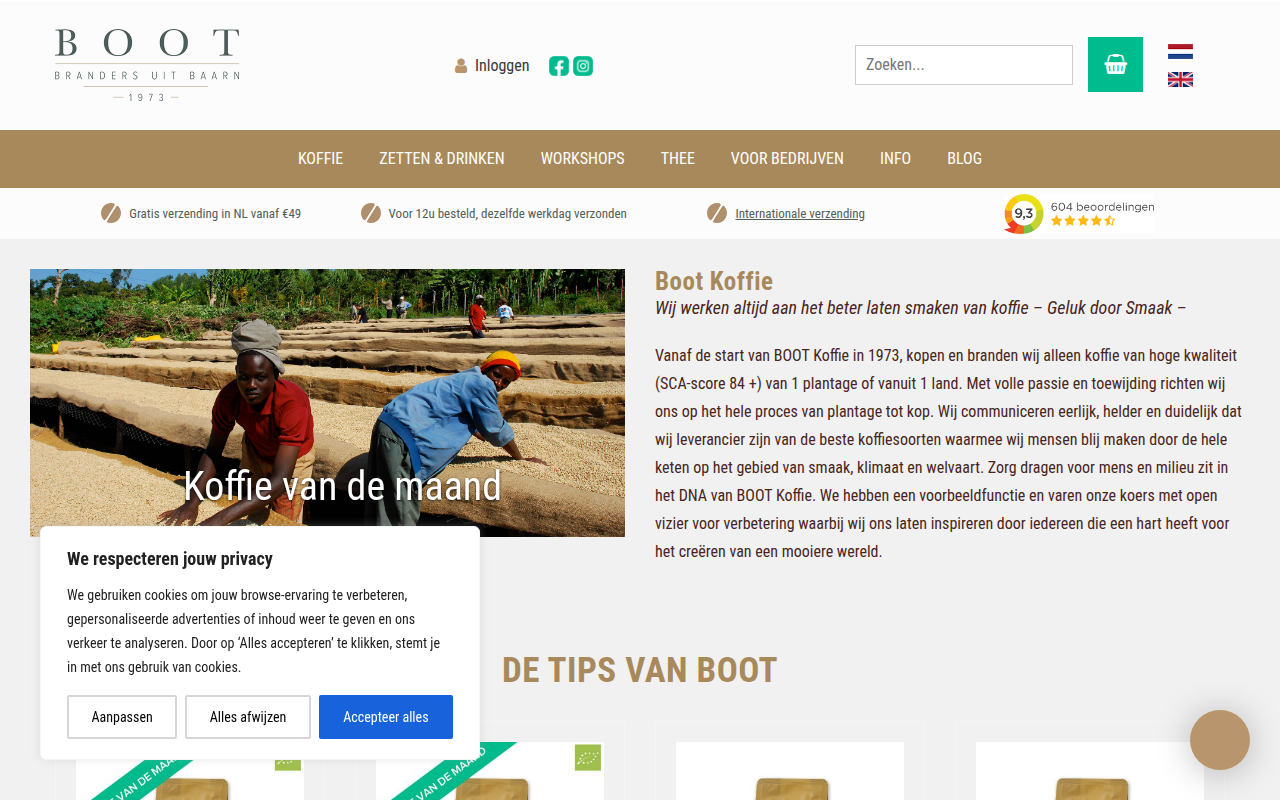This screenshot has width=1280, height=800.
Task: Click the round chat bubble button
Action: click(x=1219, y=740)
